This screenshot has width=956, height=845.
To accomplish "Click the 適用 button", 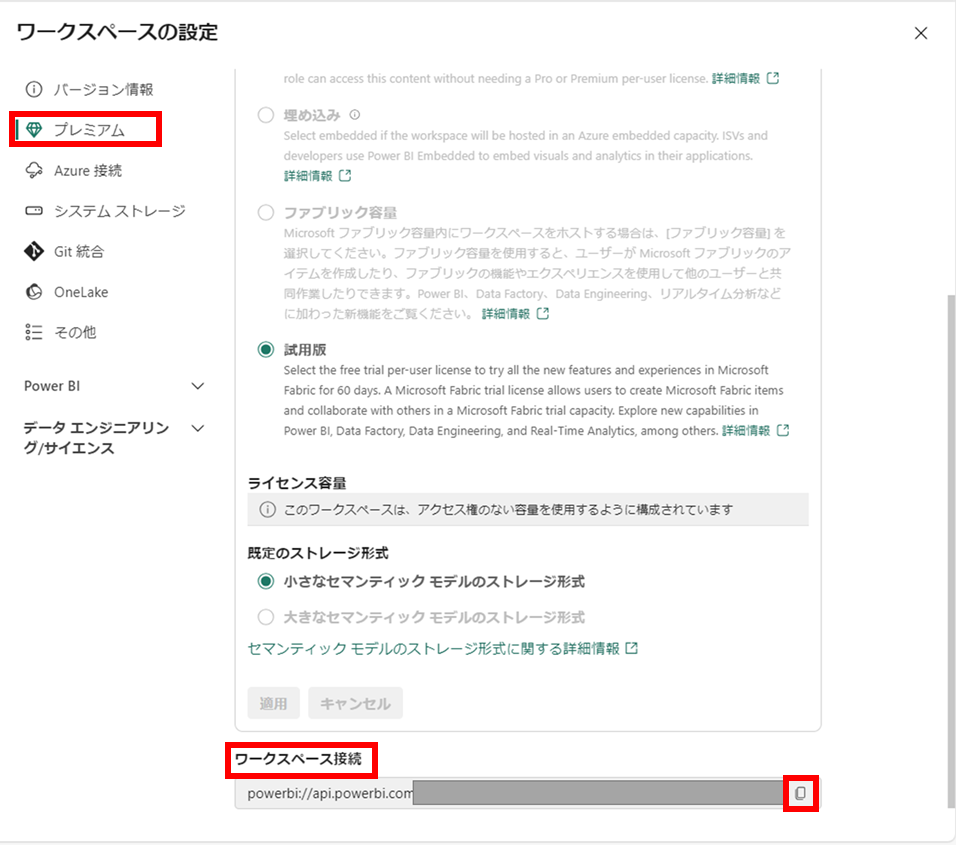I will pos(273,704).
